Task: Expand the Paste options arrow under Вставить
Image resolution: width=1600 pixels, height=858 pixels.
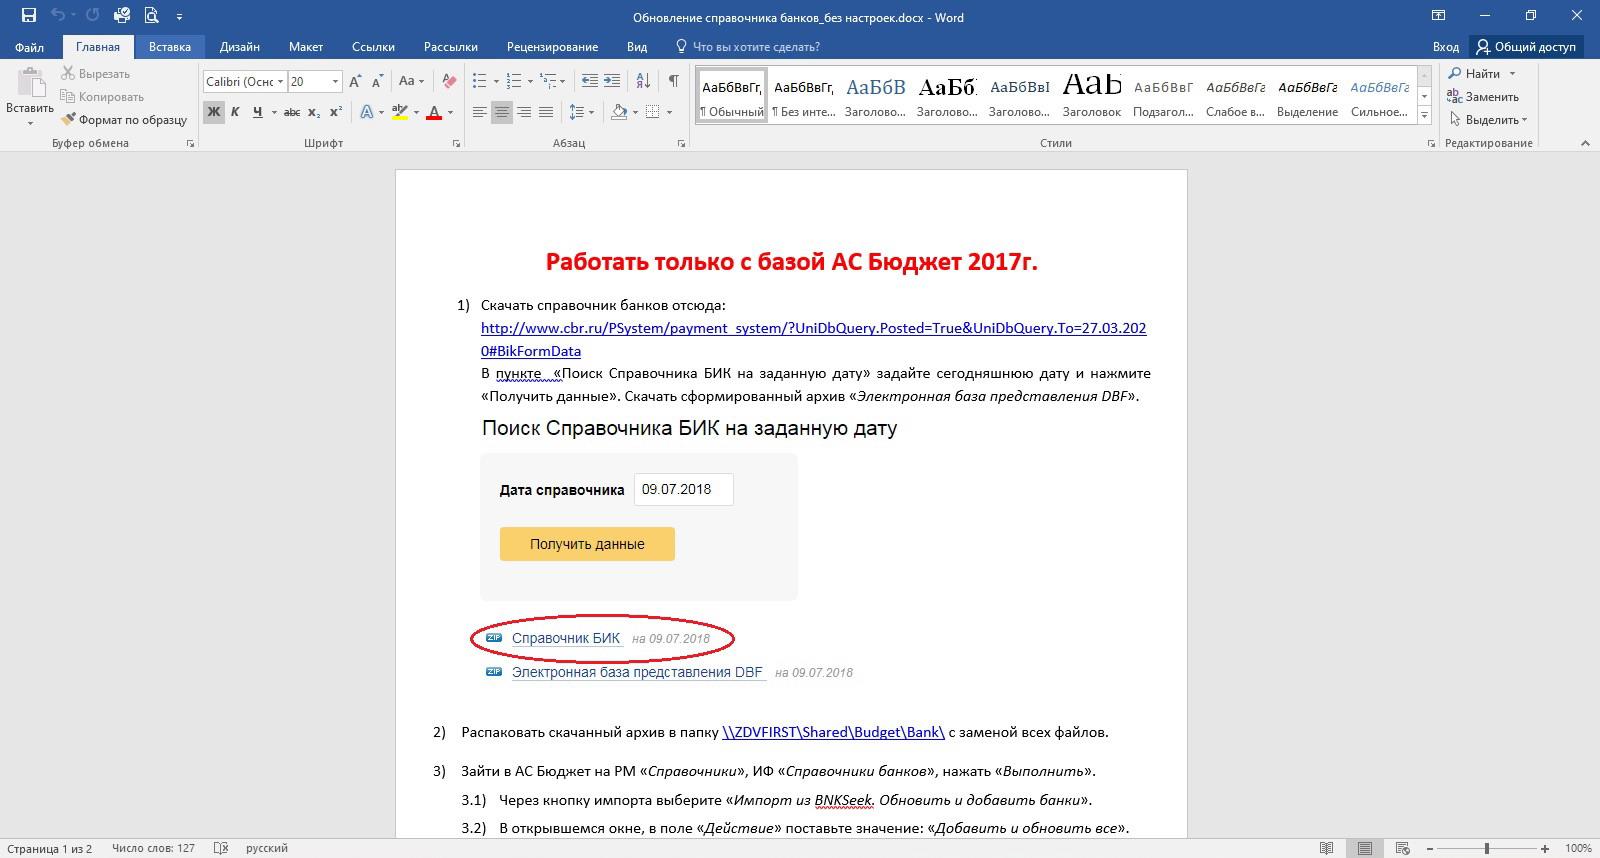Action: [x=30, y=123]
